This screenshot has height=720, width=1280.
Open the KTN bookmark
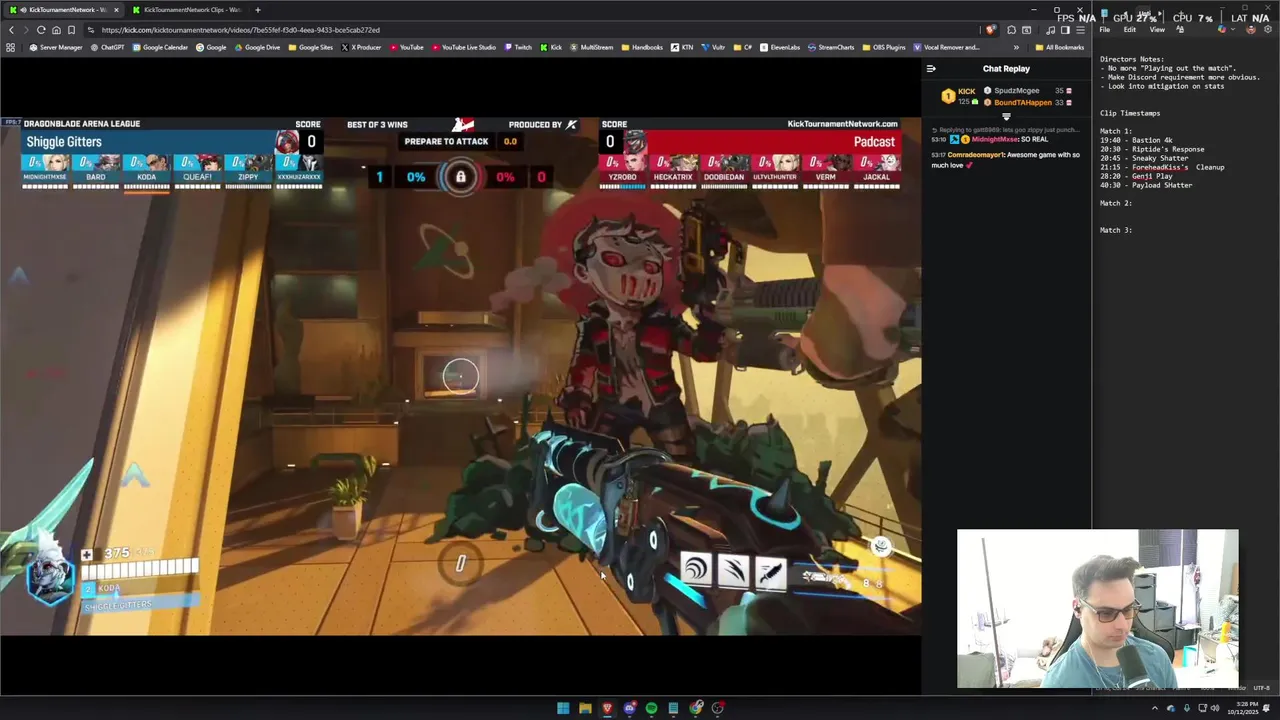(682, 47)
